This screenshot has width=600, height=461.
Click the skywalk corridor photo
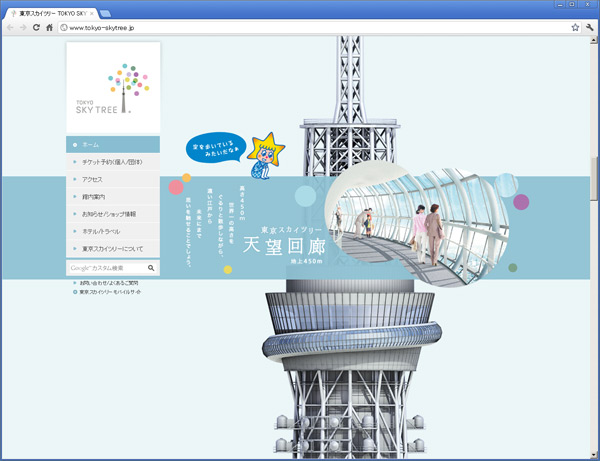(417, 224)
